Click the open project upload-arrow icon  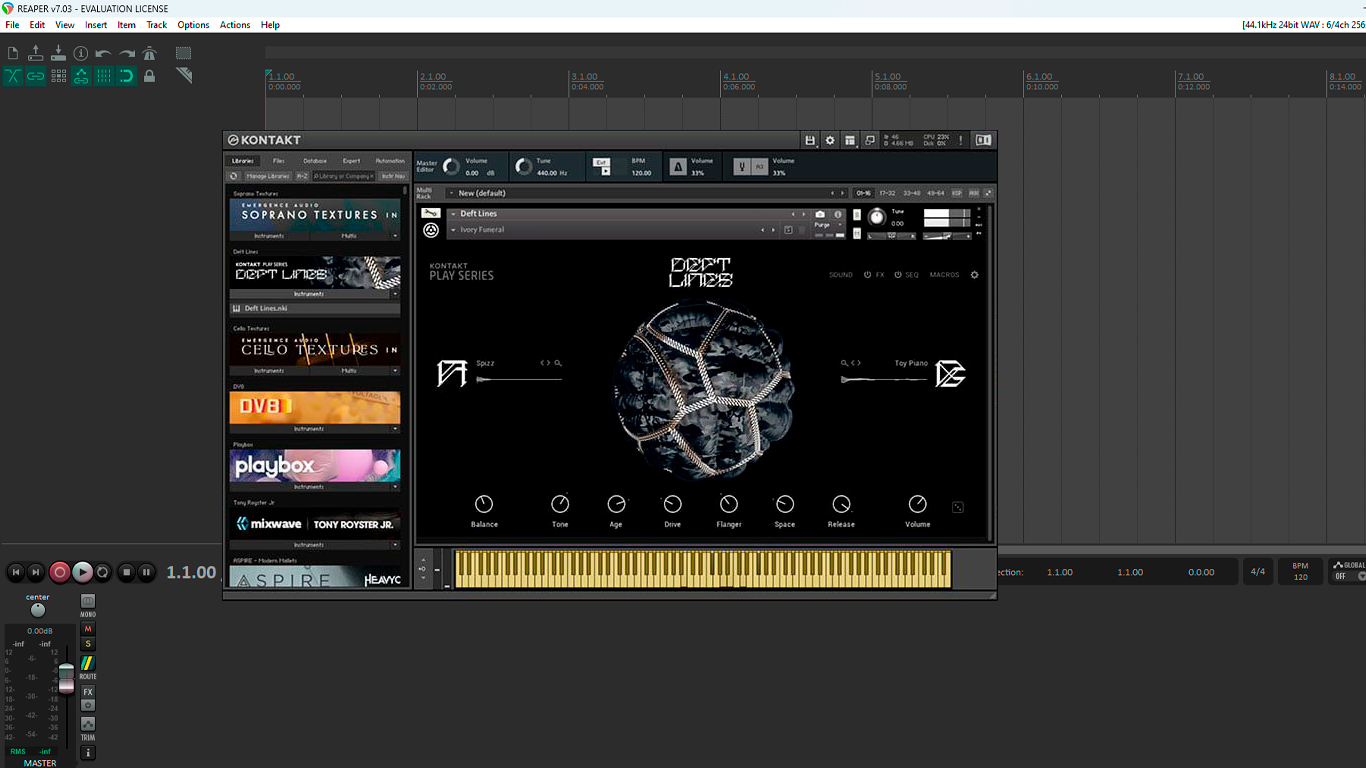pos(36,53)
